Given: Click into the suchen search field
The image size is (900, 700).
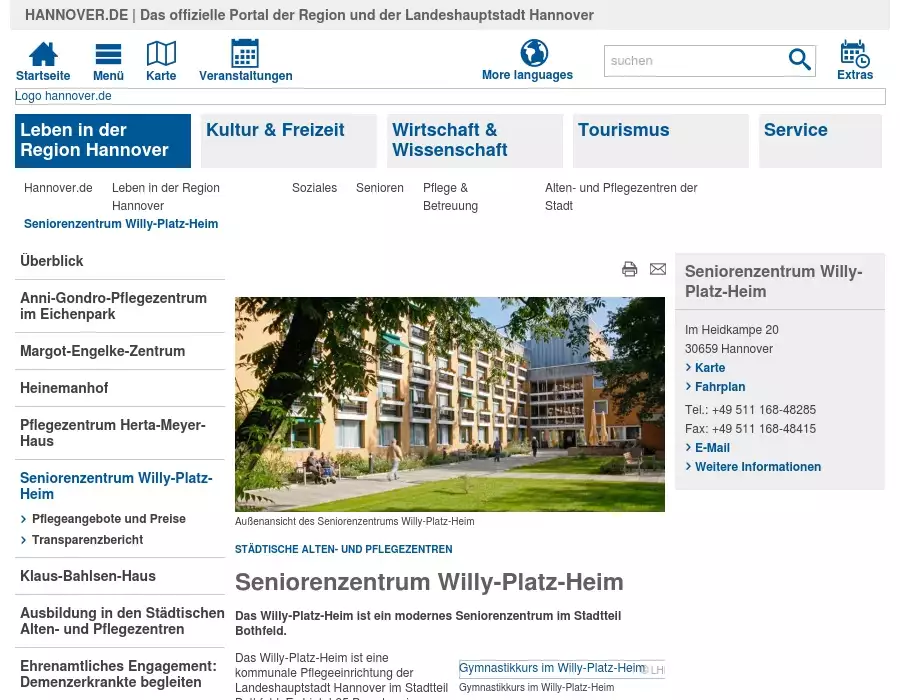Looking at the screenshot, I should coord(694,61).
